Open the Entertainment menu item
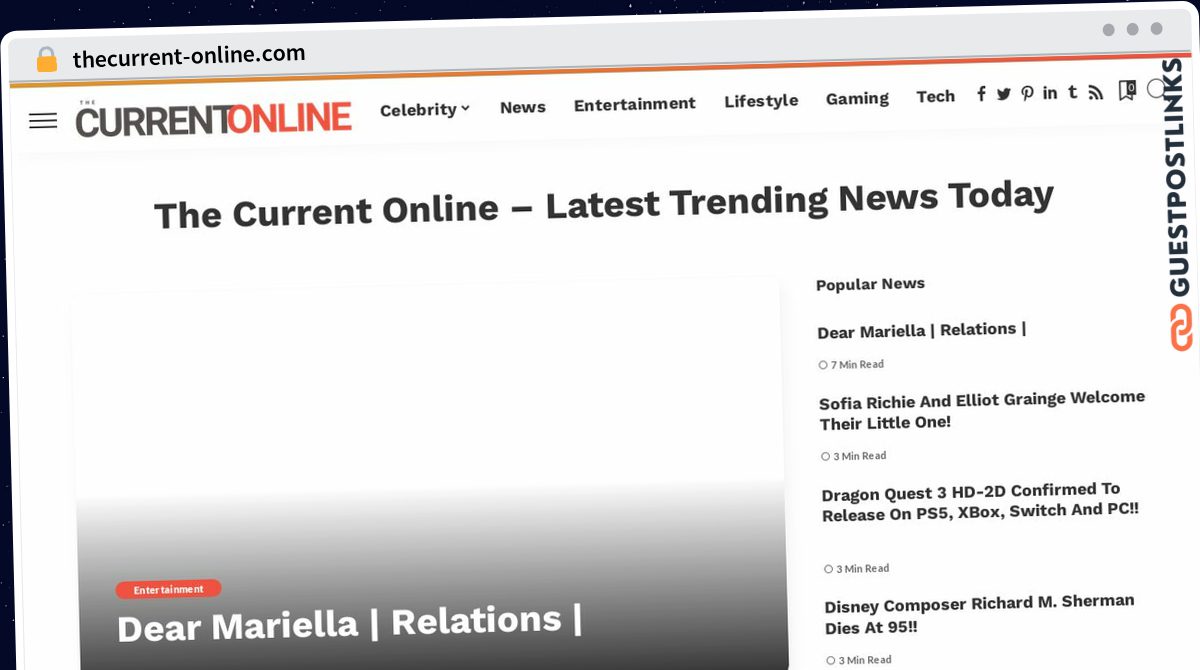 pos(635,104)
